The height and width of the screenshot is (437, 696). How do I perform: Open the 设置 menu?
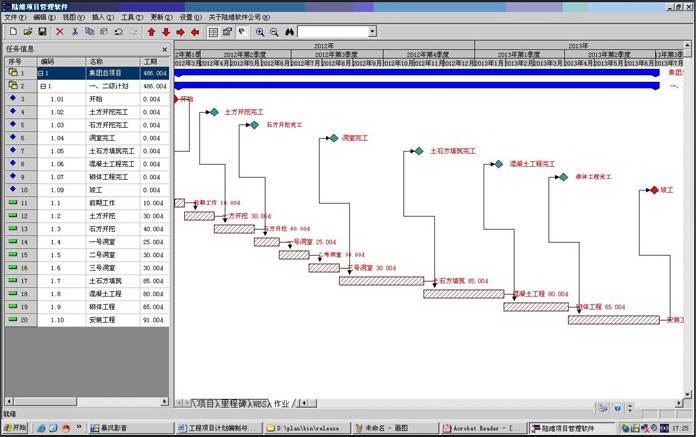191,17
